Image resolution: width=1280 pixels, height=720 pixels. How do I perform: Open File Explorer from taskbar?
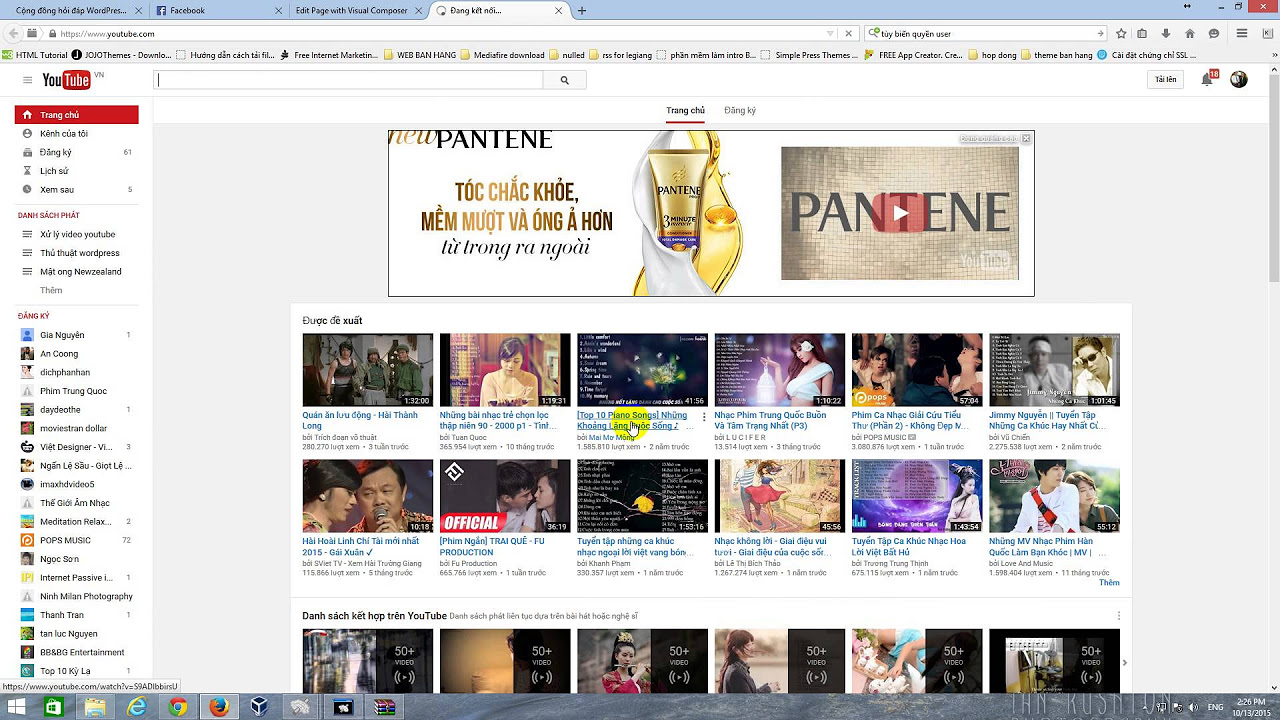pyautogui.click(x=95, y=707)
